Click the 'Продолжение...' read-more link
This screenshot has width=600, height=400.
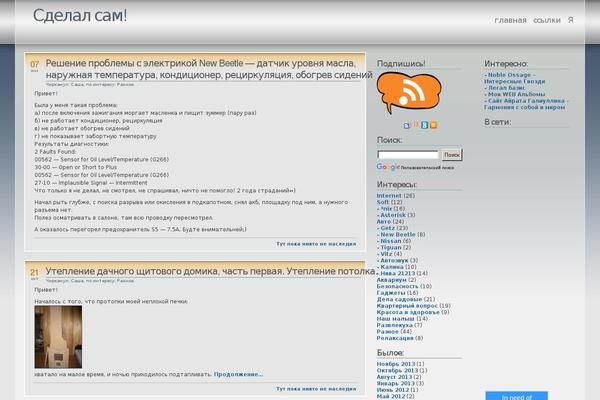click(x=238, y=374)
